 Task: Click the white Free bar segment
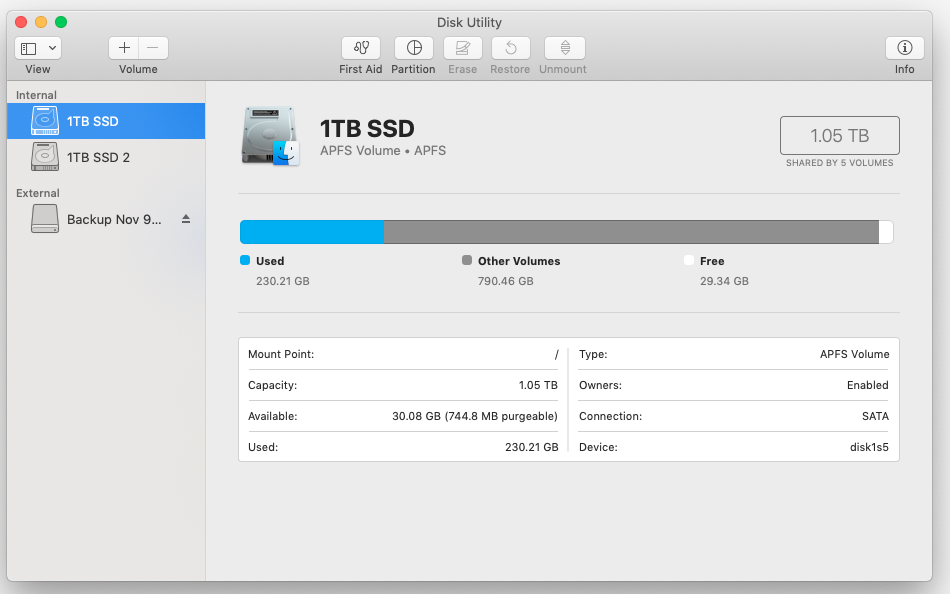886,232
